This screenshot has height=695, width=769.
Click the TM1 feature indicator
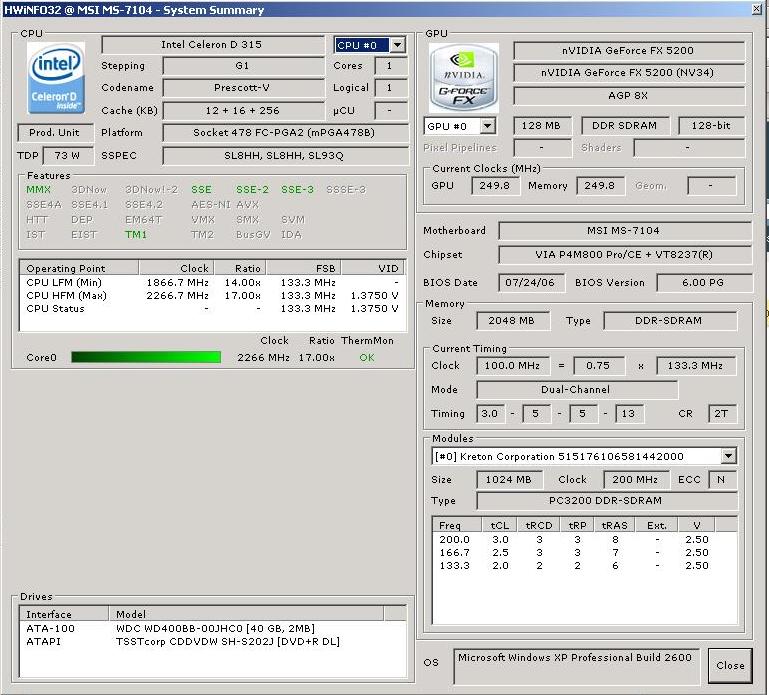pyautogui.click(x=136, y=235)
